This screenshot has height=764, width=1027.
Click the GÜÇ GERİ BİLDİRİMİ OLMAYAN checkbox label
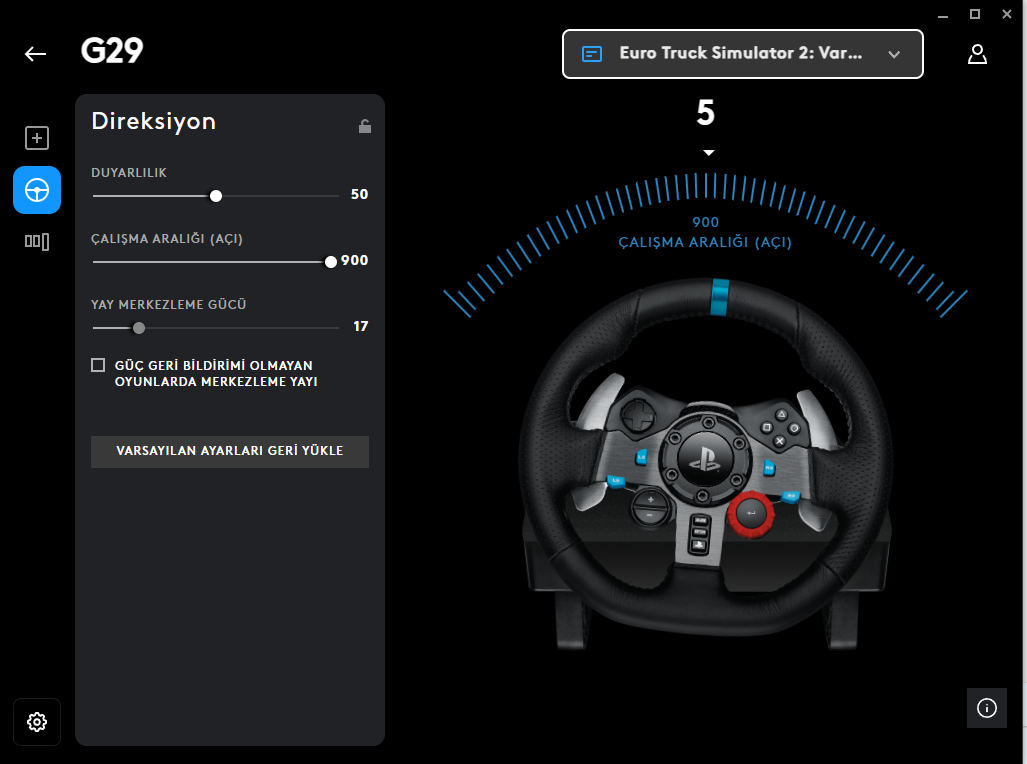[216, 373]
